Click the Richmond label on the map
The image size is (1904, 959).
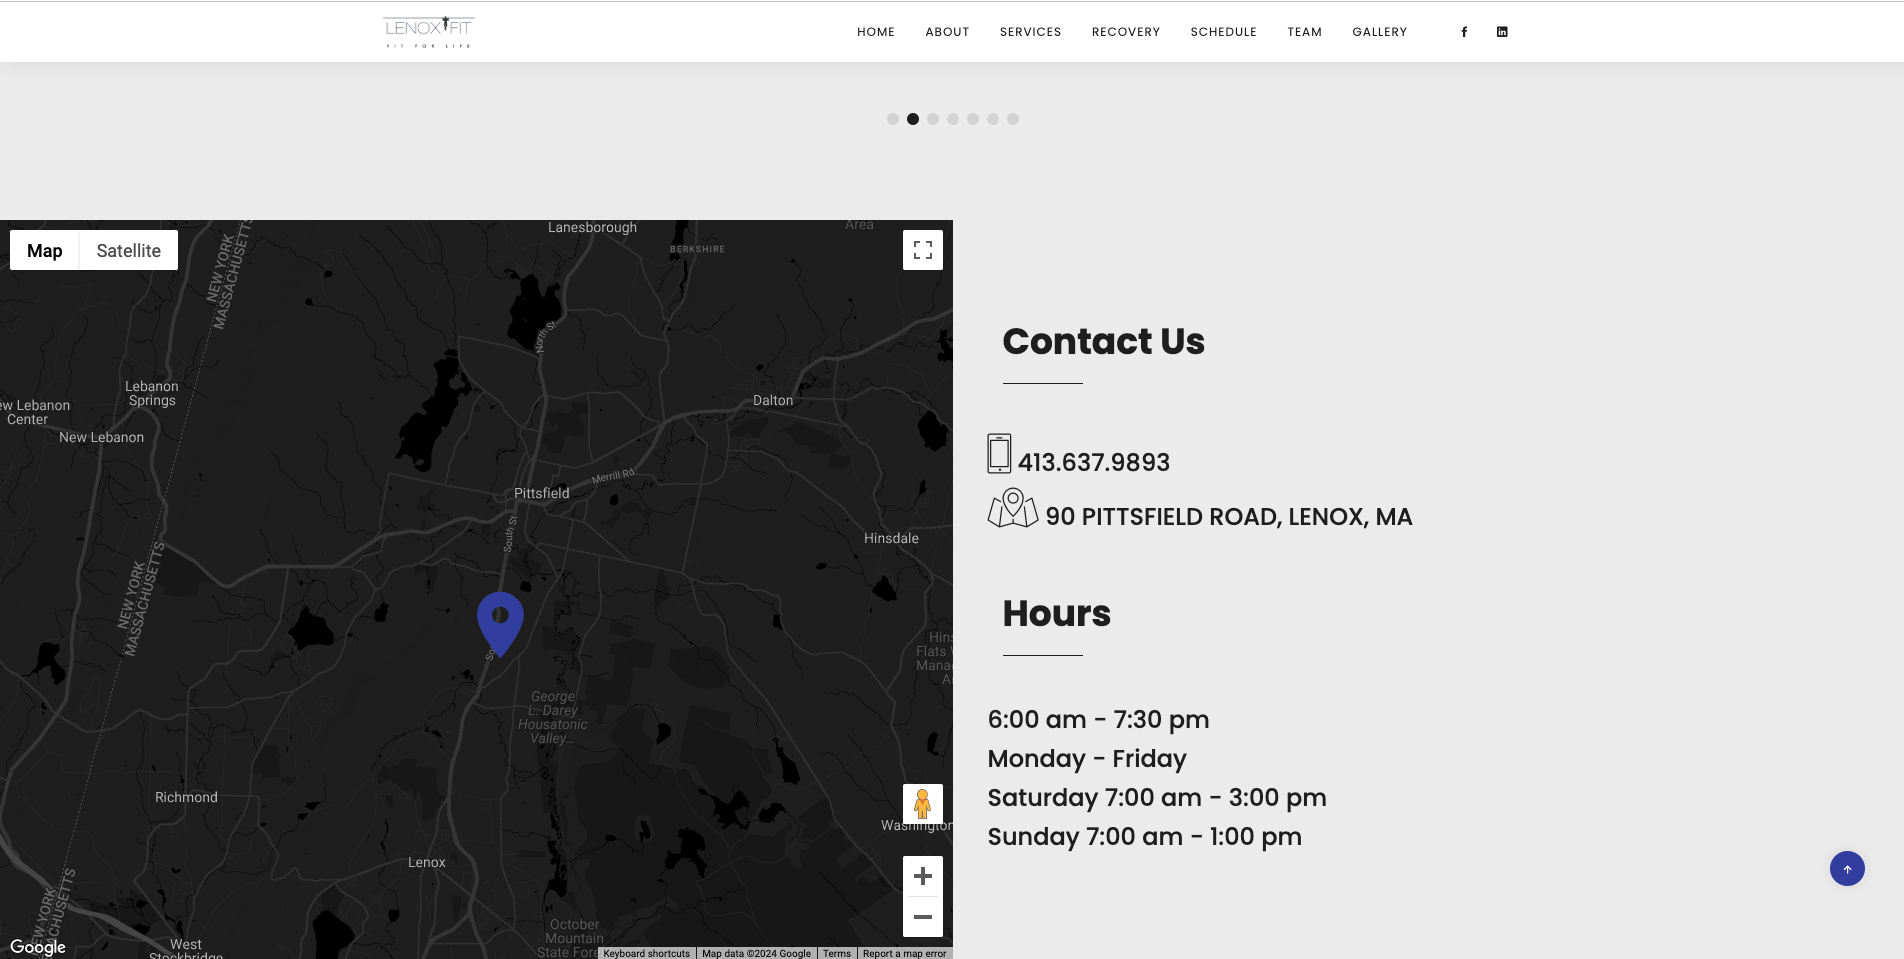[x=186, y=797]
